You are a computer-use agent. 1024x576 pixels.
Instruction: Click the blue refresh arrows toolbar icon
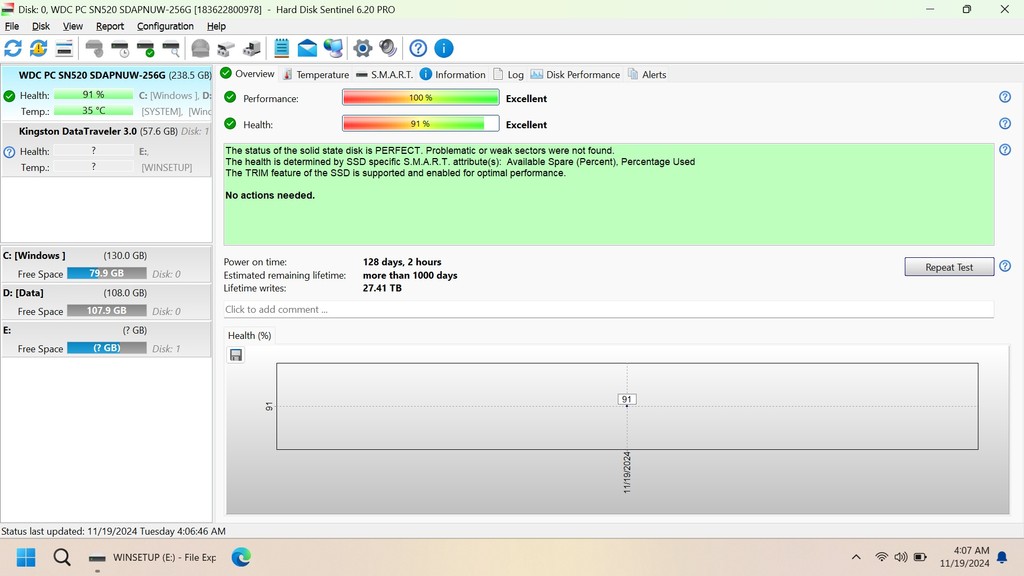click(x=13, y=48)
